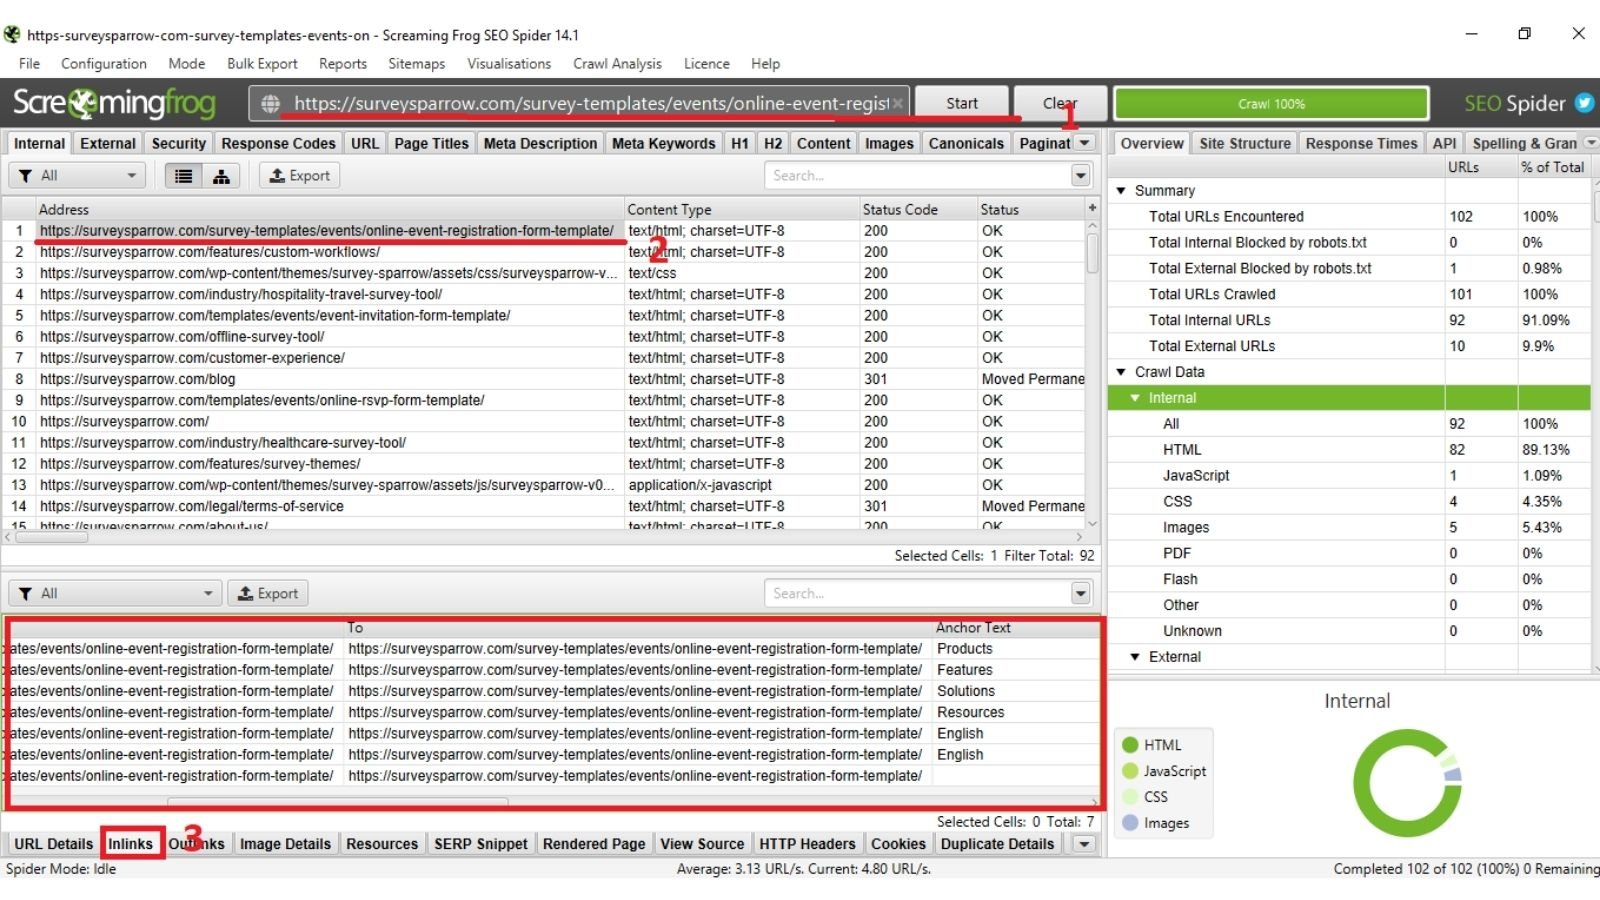Screen dimensions: 1600x900
Task: Click the Crawl 100% progress bar
Action: click(x=1271, y=103)
